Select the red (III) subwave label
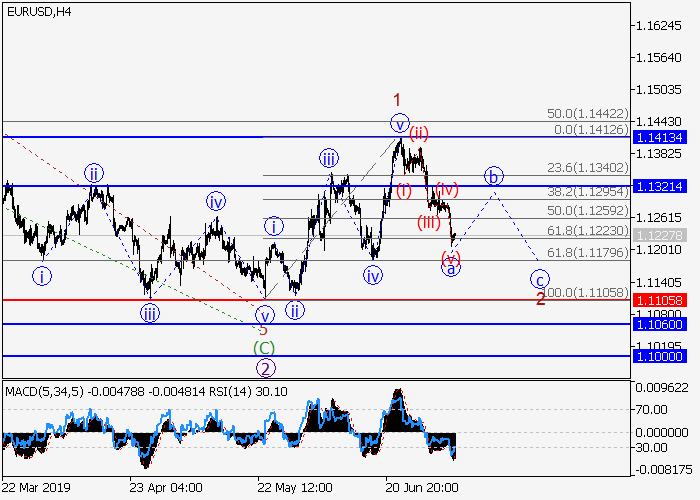This screenshot has height=500, width=700. point(428,221)
